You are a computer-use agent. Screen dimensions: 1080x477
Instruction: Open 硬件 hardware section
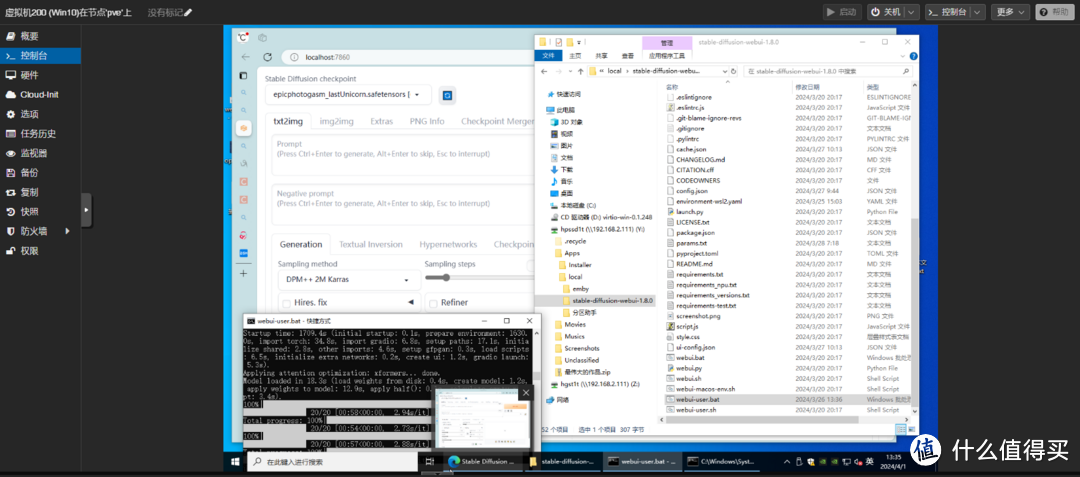click(29, 75)
